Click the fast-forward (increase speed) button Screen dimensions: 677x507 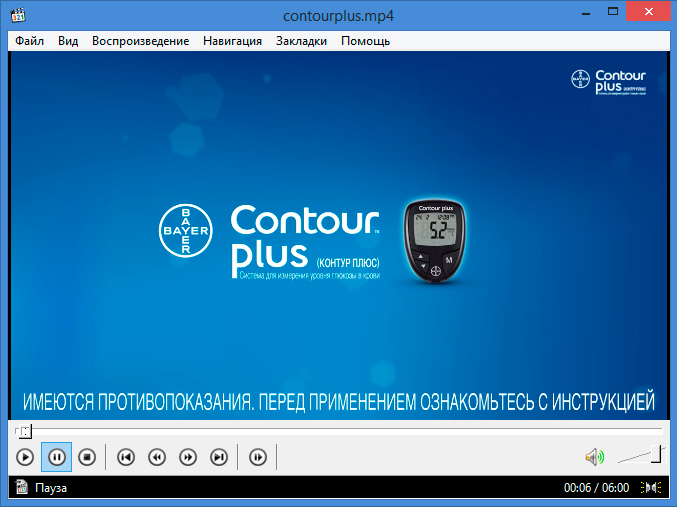click(x=188, y=457)
